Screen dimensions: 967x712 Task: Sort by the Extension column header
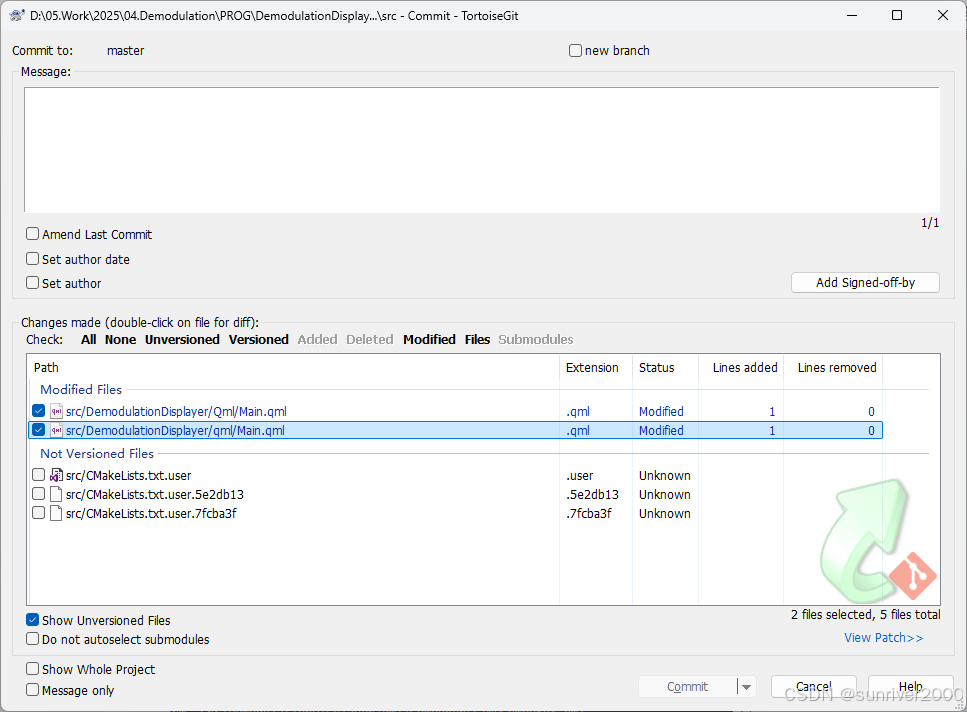(x=596, y=367)
